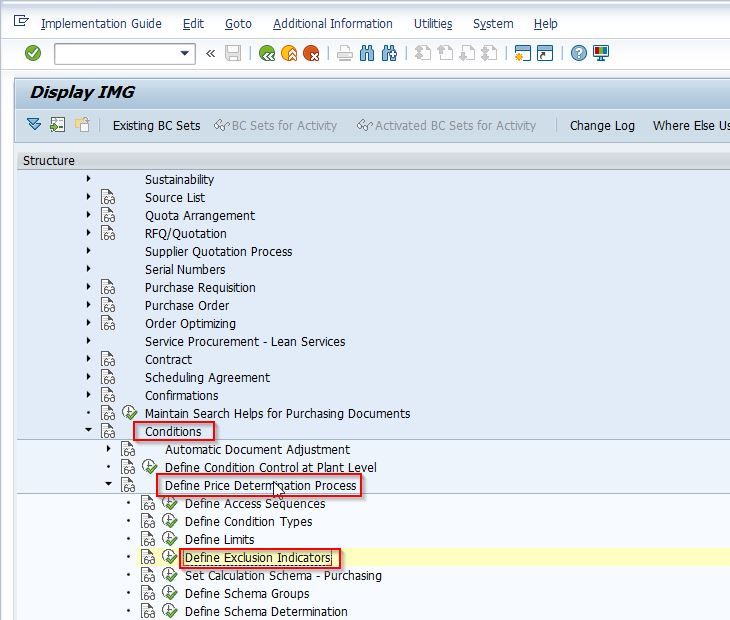The height and width of the screenshot is (620, 730).
Task: Open documentation icon for Define Limits
Action: tap(148, 539)
